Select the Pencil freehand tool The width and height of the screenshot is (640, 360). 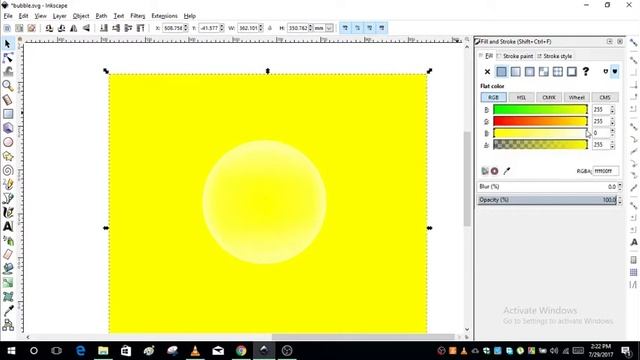(8, 184)
